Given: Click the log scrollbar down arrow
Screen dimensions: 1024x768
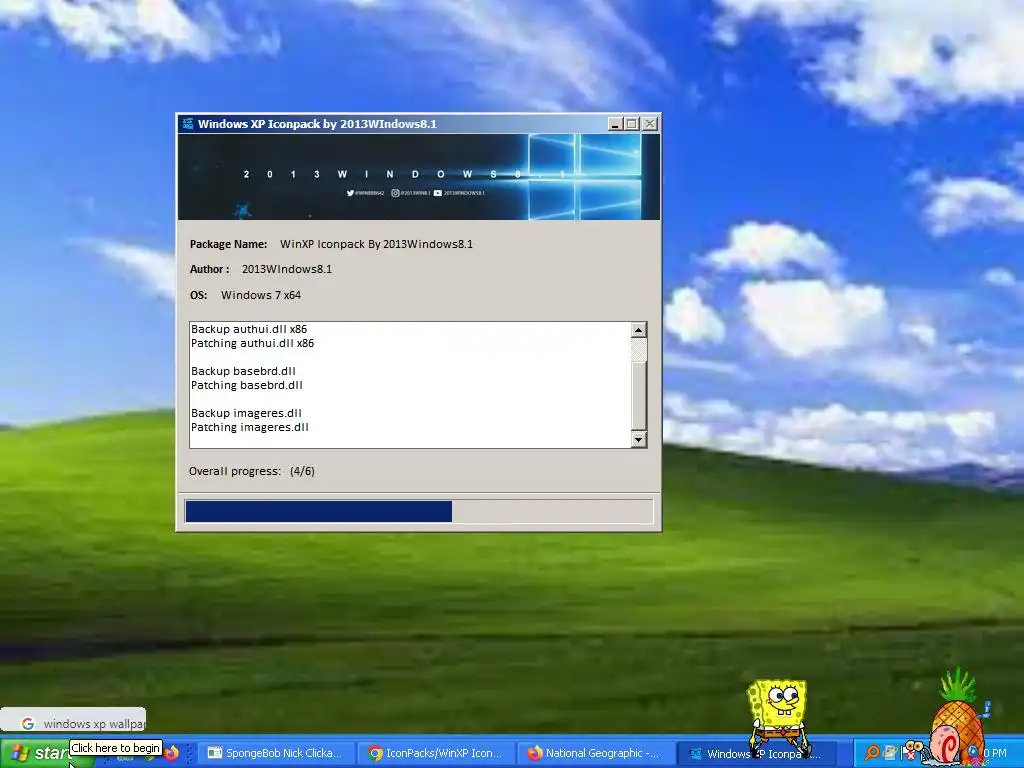Looking at the screenshot, I should [639, 439].
